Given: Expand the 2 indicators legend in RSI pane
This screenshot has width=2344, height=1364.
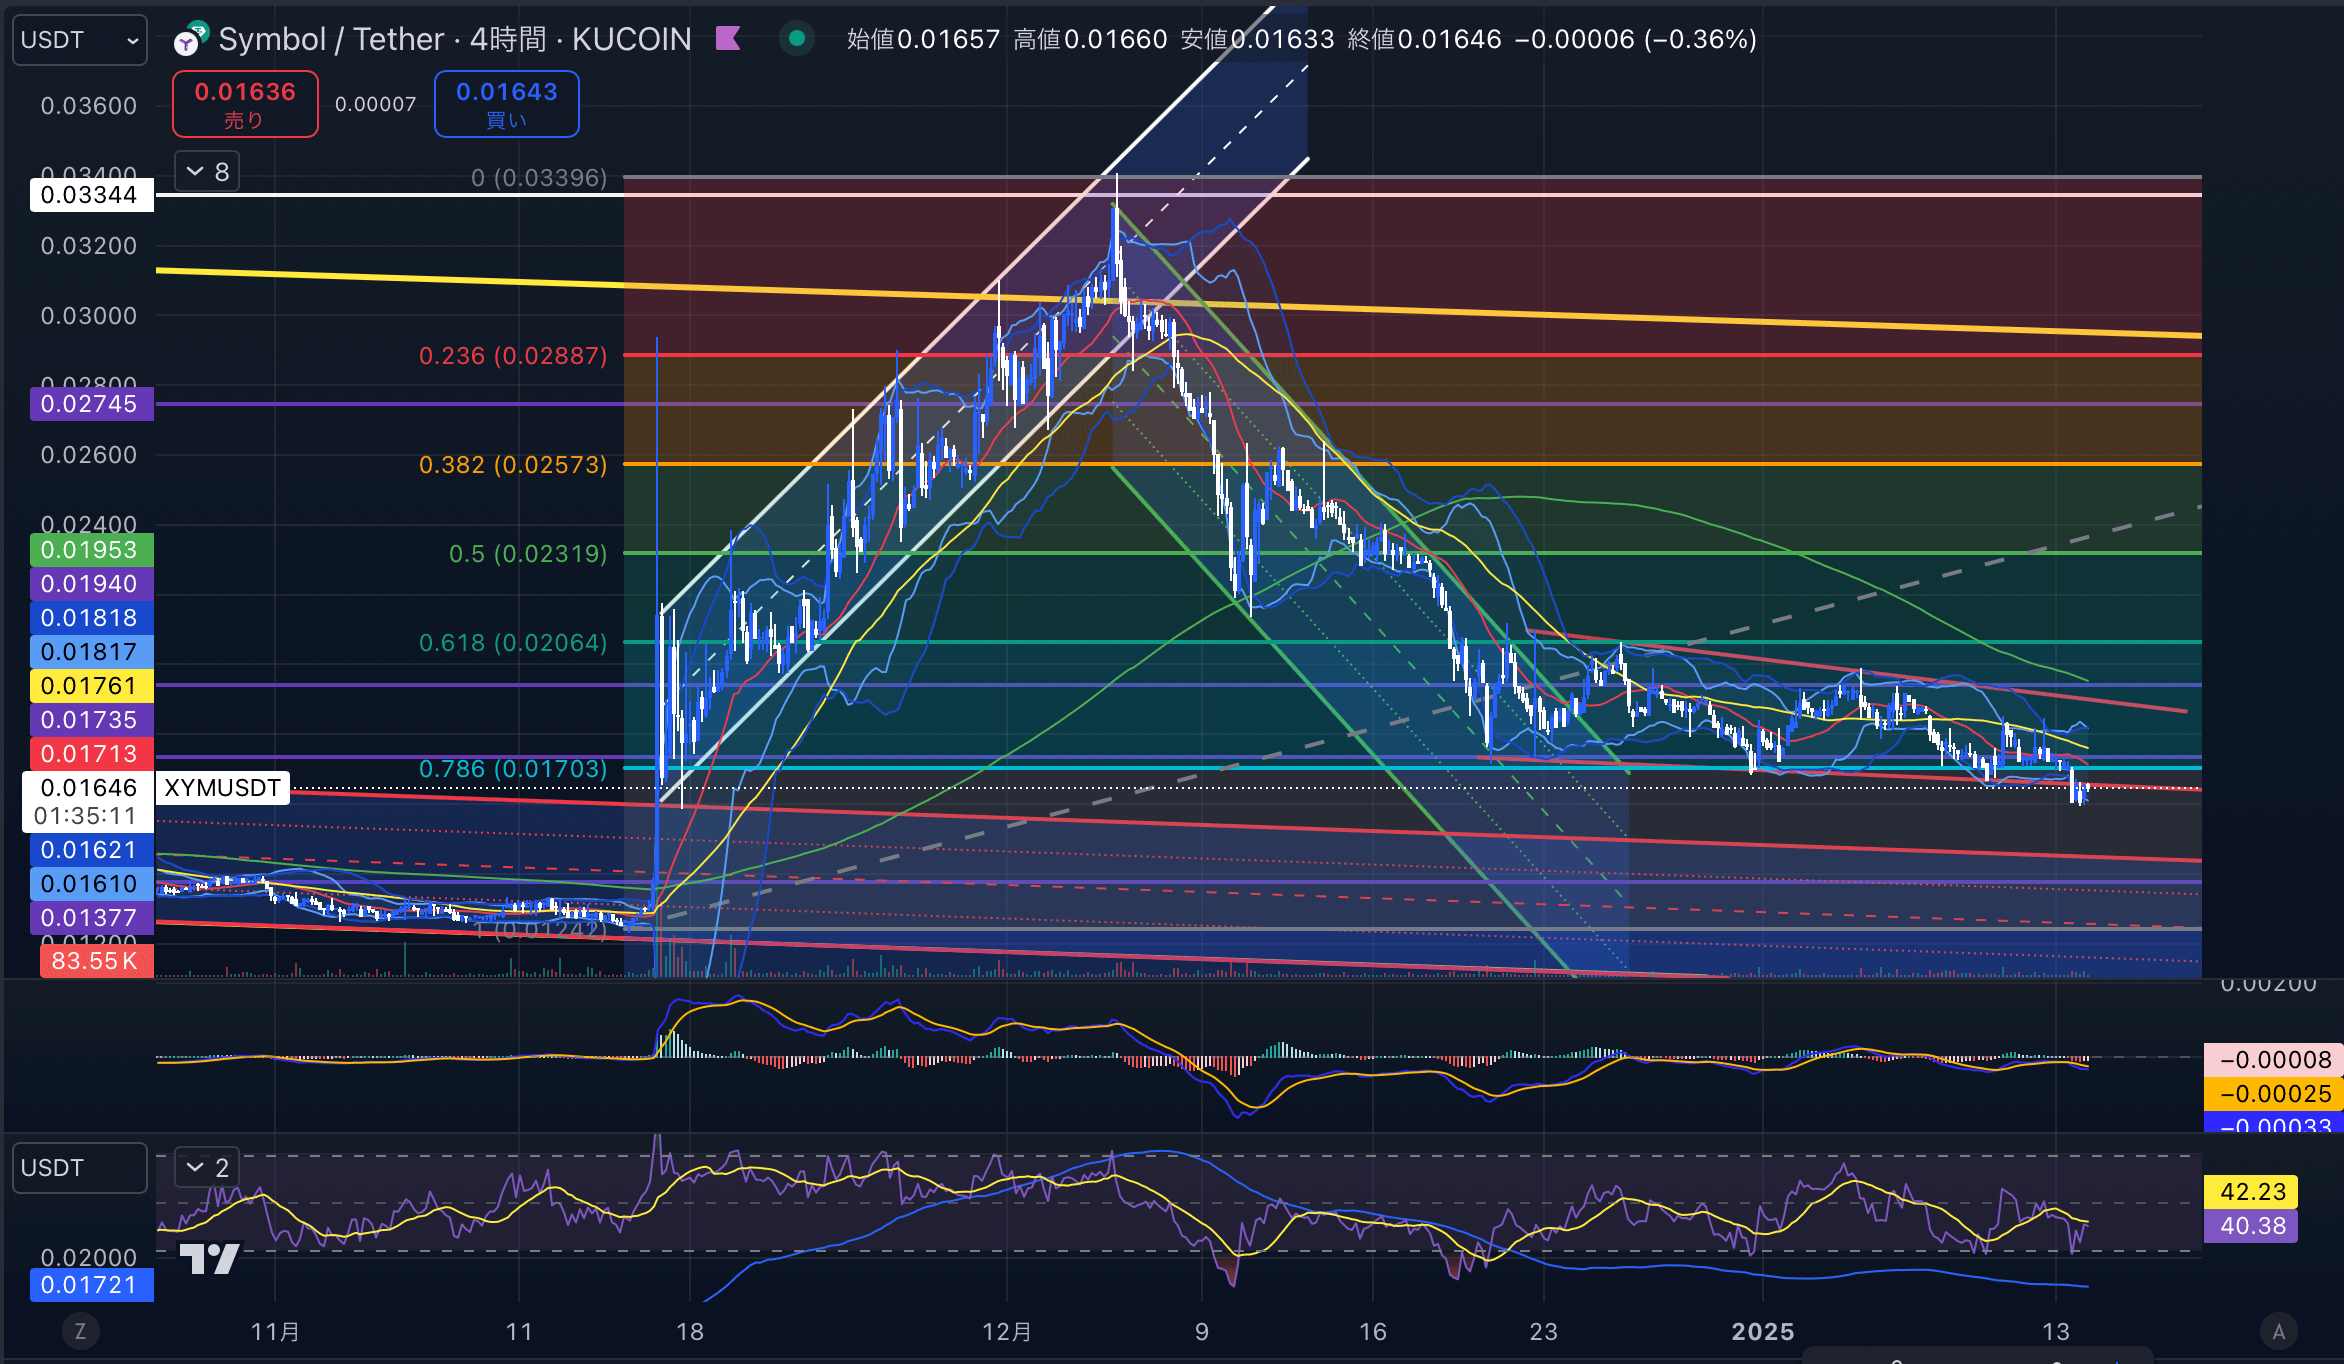Looking at the screenshot, I should tap(207, 1167).
